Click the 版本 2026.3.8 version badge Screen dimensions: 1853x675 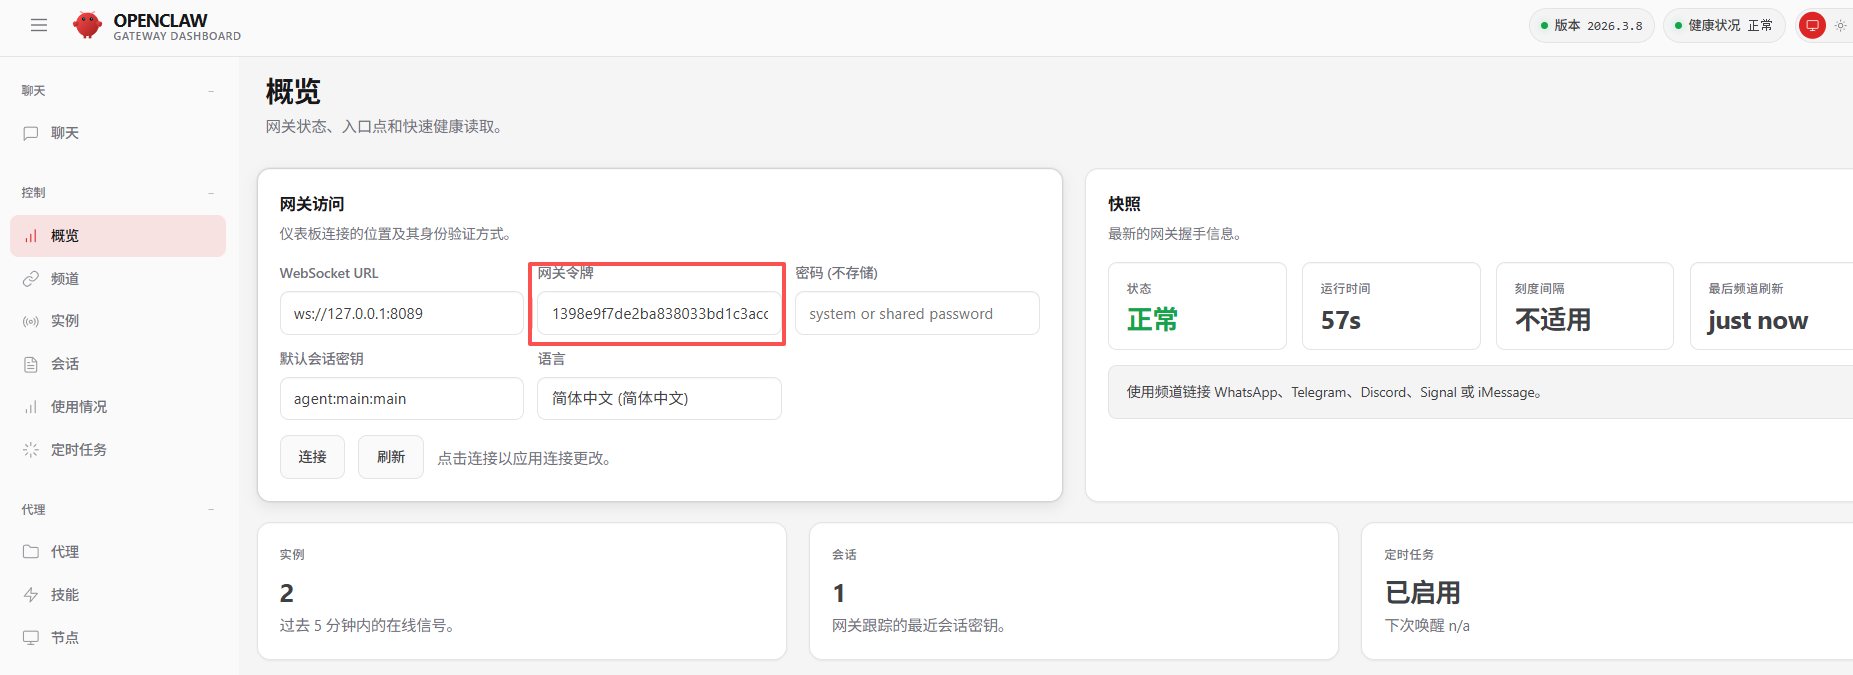(1591, 26)
